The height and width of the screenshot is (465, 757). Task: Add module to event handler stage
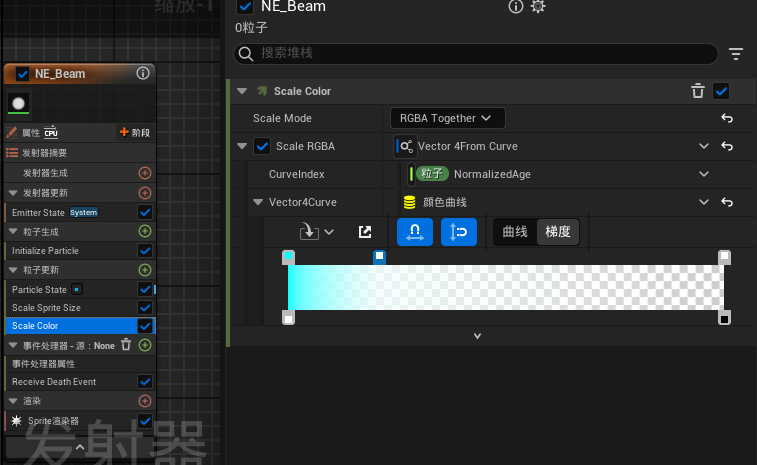pos(145,345)
